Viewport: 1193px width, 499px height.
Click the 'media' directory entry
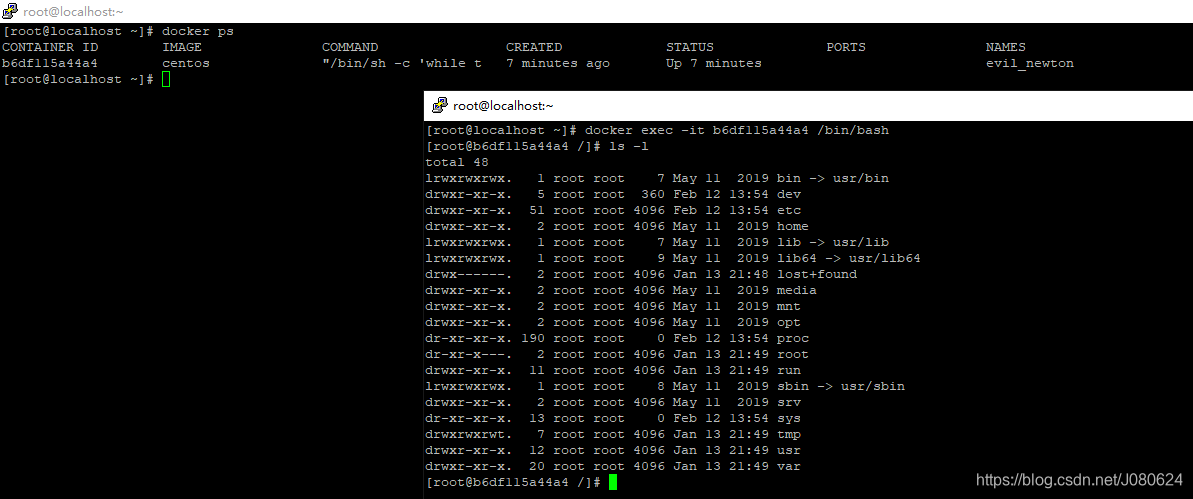[x=797, y=291]
